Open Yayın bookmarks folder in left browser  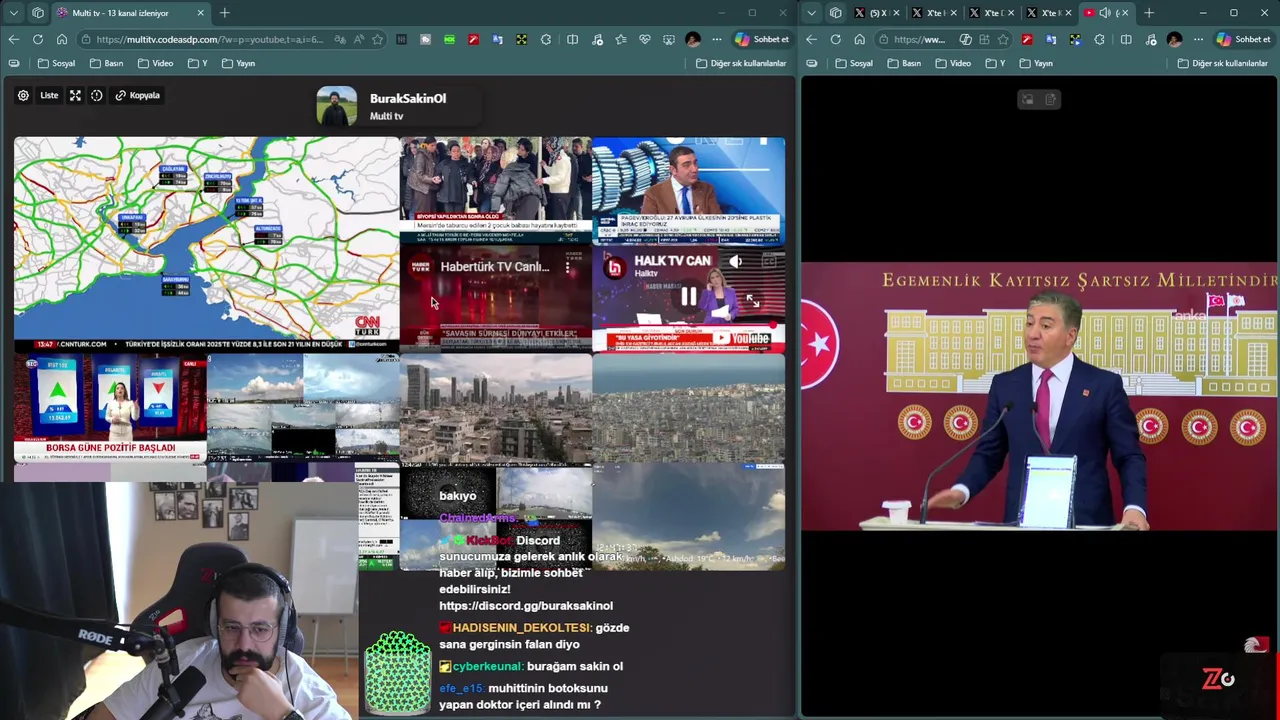(239, 63)
